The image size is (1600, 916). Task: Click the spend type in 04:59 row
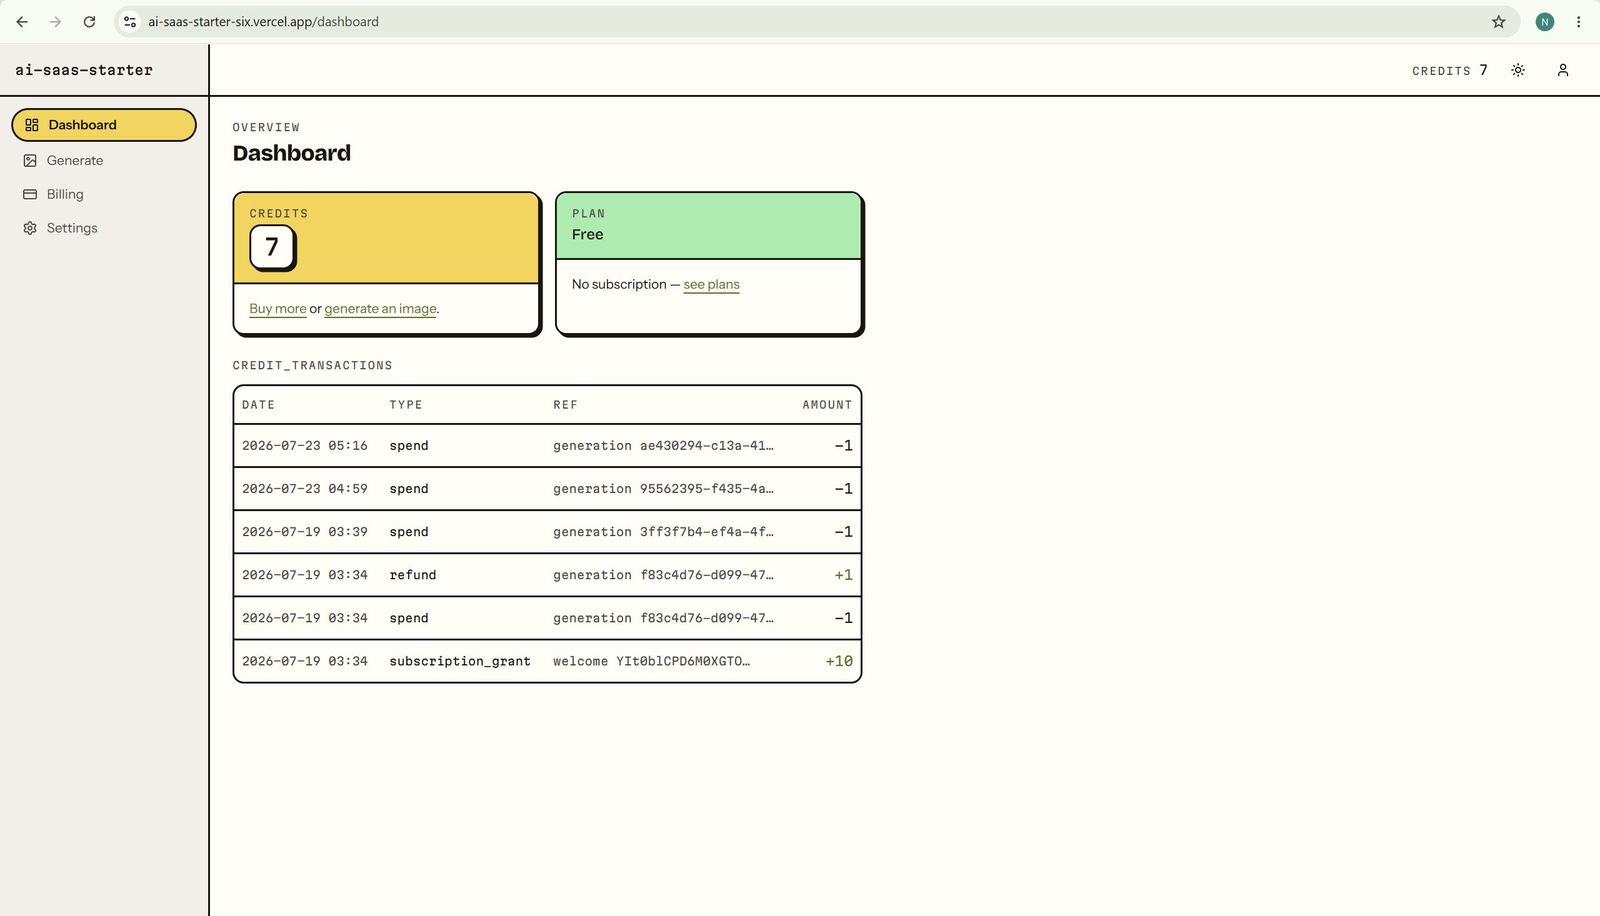click(x=409, y=489)
